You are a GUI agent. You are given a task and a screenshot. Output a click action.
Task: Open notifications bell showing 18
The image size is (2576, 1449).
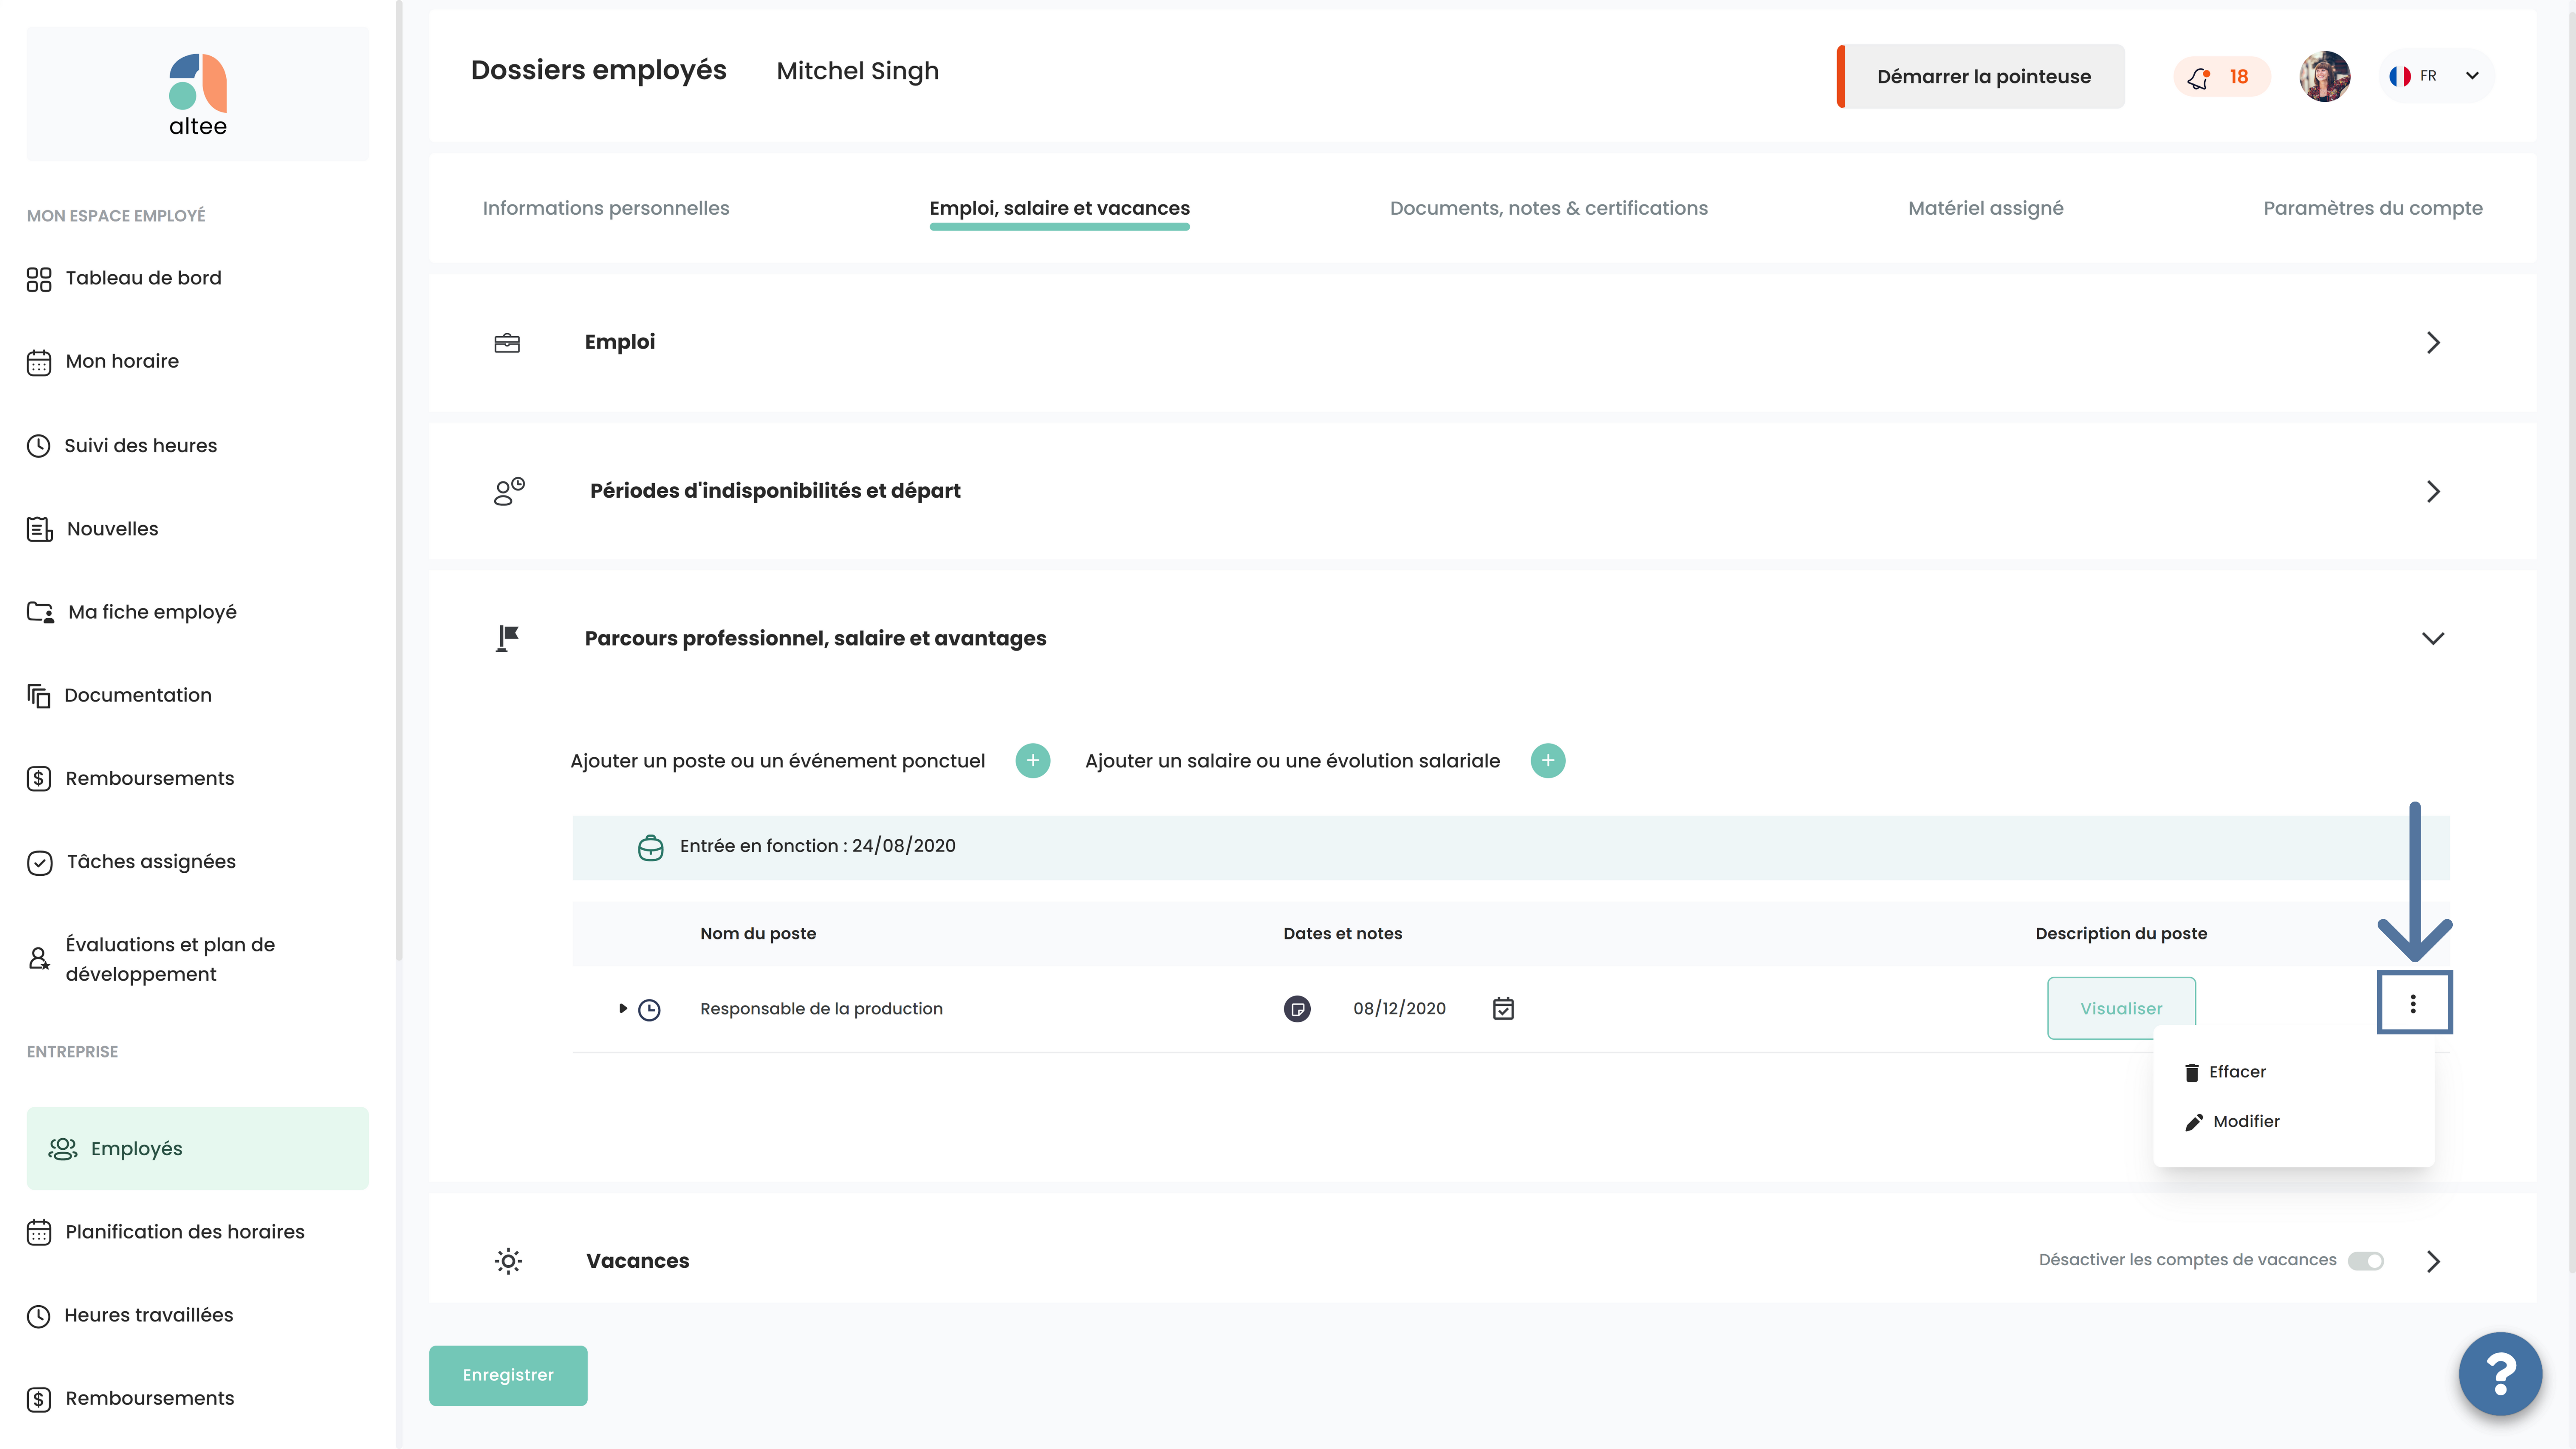coord(2221,77)
